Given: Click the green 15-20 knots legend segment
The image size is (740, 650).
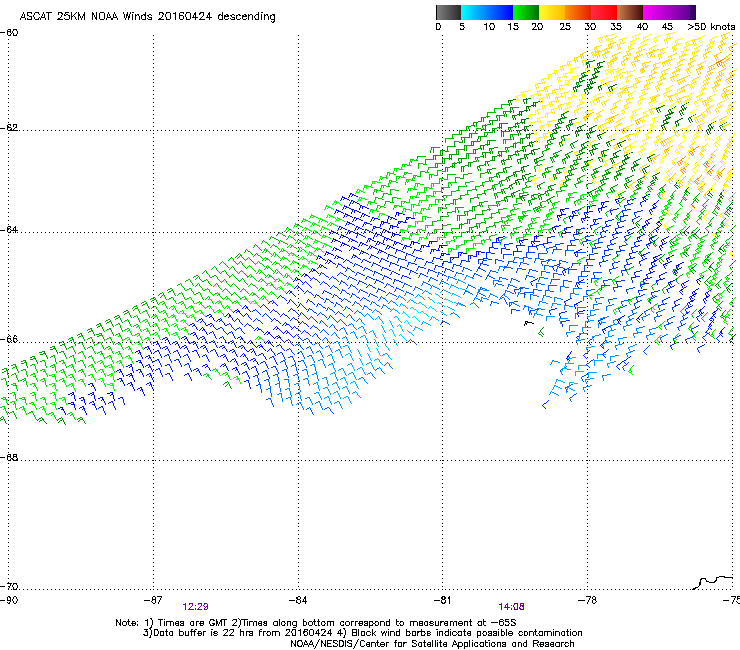Looking at the screenshot, I should coord(526,12).
